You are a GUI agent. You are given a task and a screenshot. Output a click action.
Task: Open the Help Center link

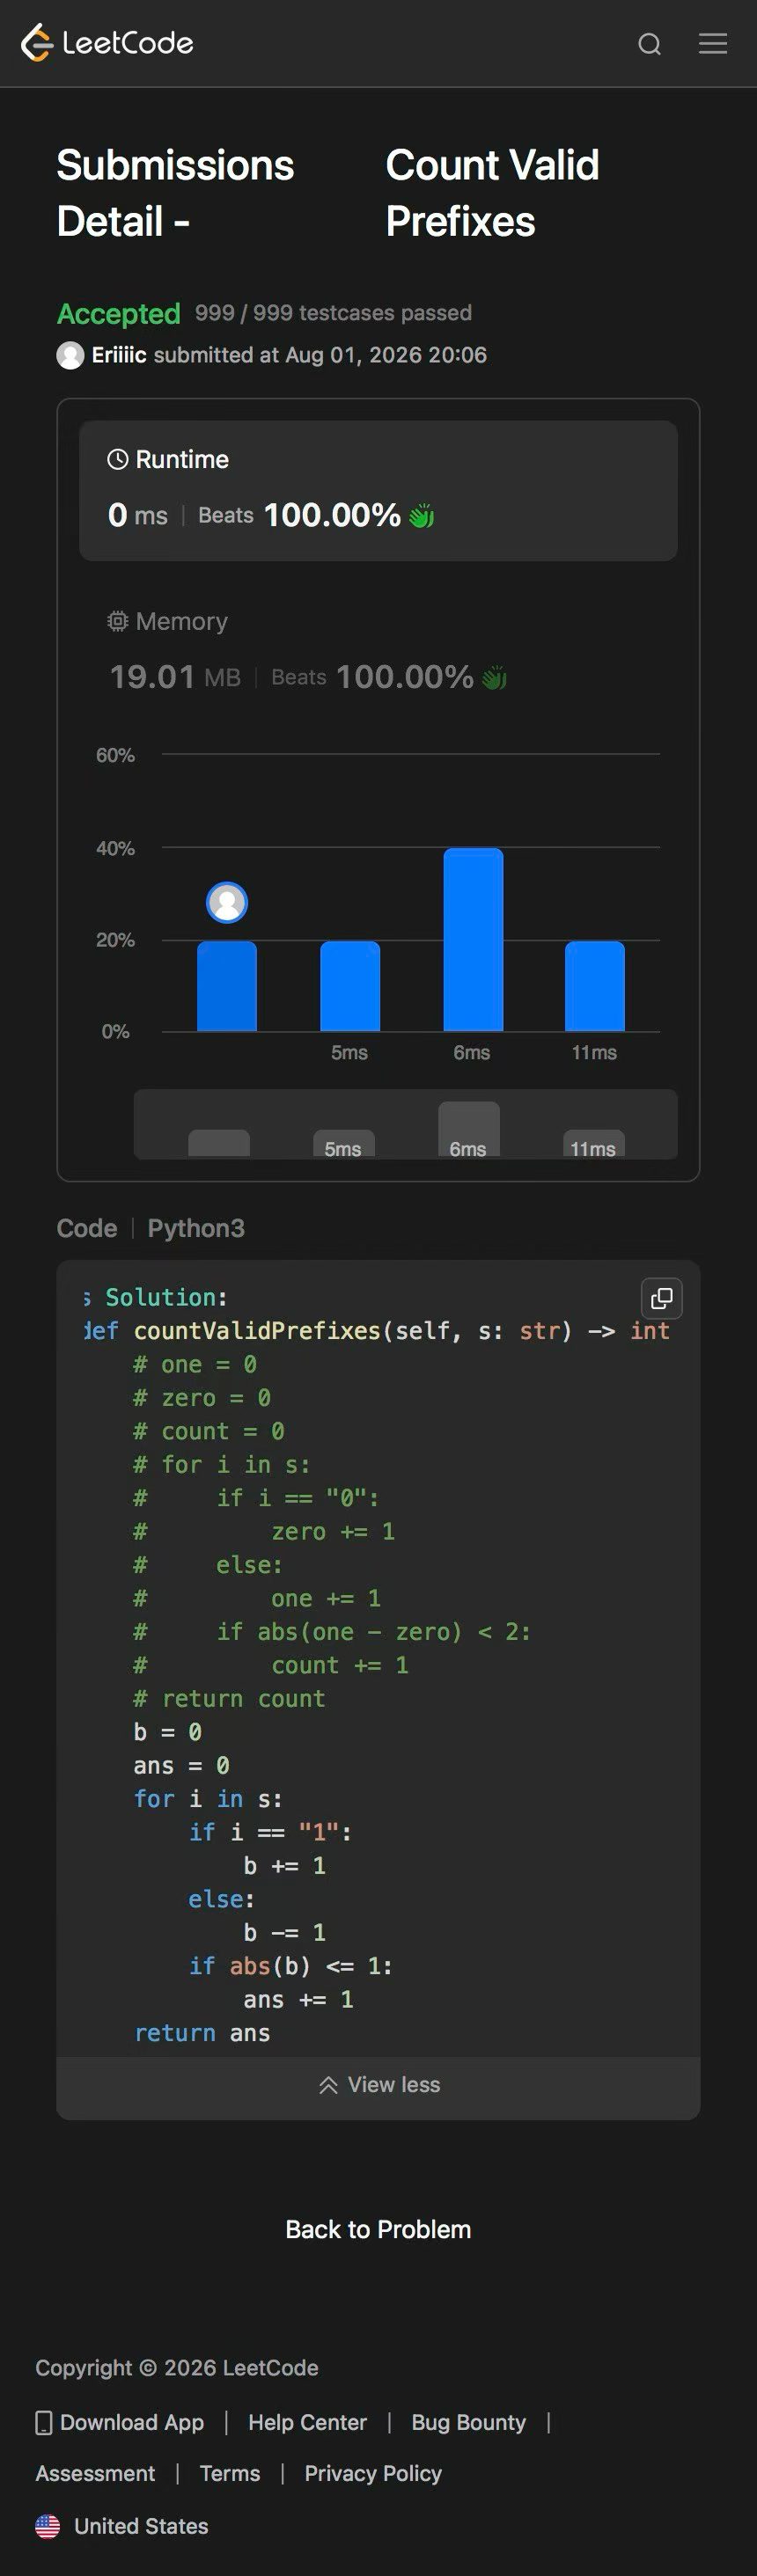pos(307,2422)
